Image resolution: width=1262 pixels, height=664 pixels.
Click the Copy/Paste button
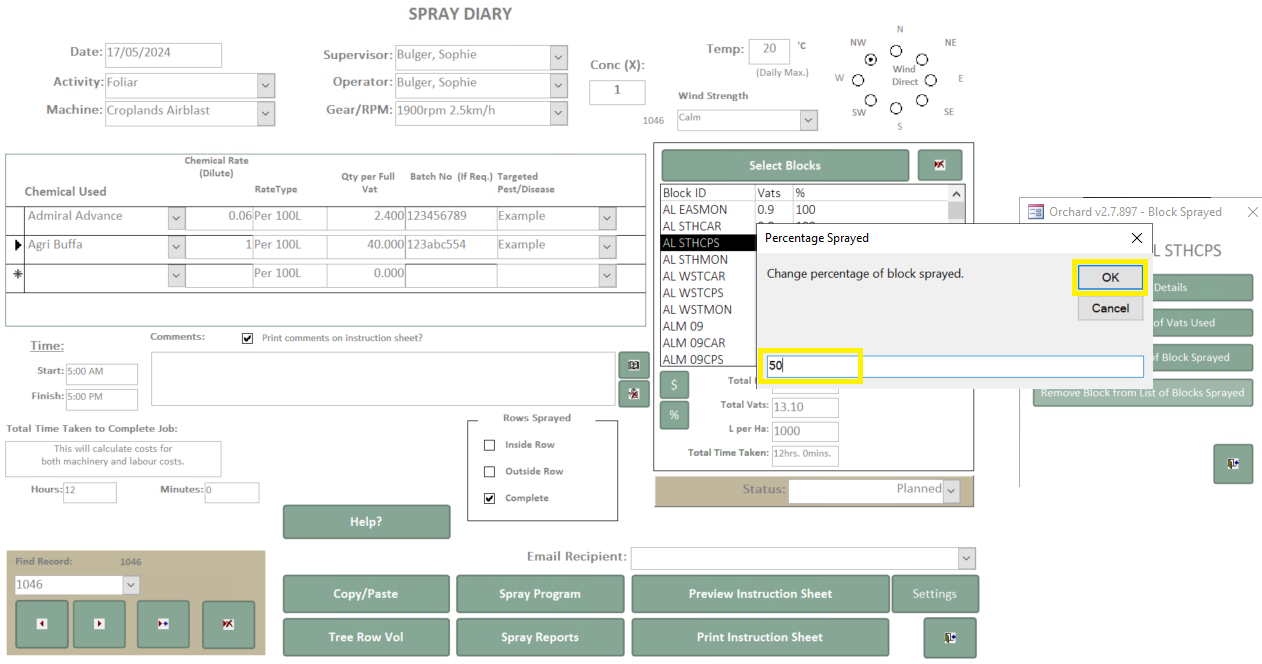point(366,594)
